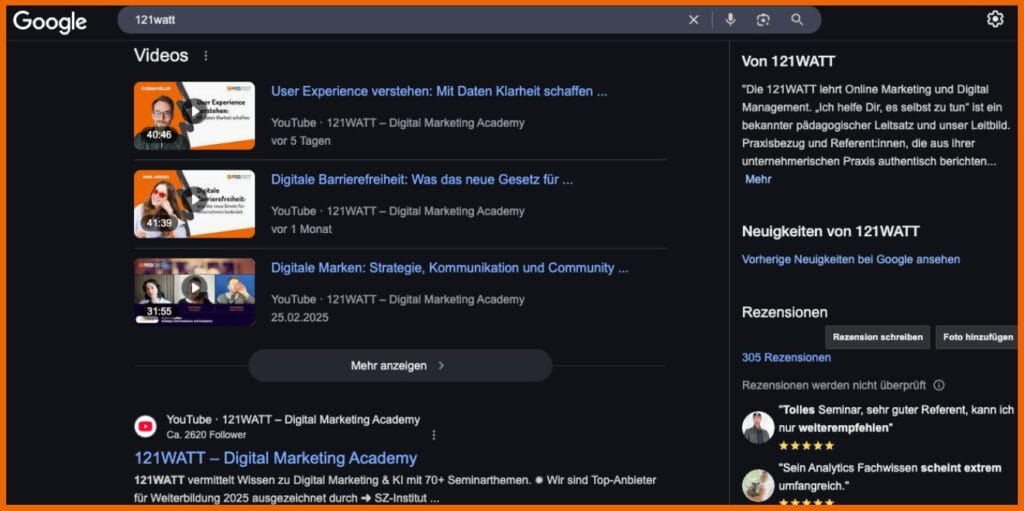The width and height of the screenshot is (1024, 511).
Task: Click the magnifying glass search icon
Action: [x=797, y=20]
